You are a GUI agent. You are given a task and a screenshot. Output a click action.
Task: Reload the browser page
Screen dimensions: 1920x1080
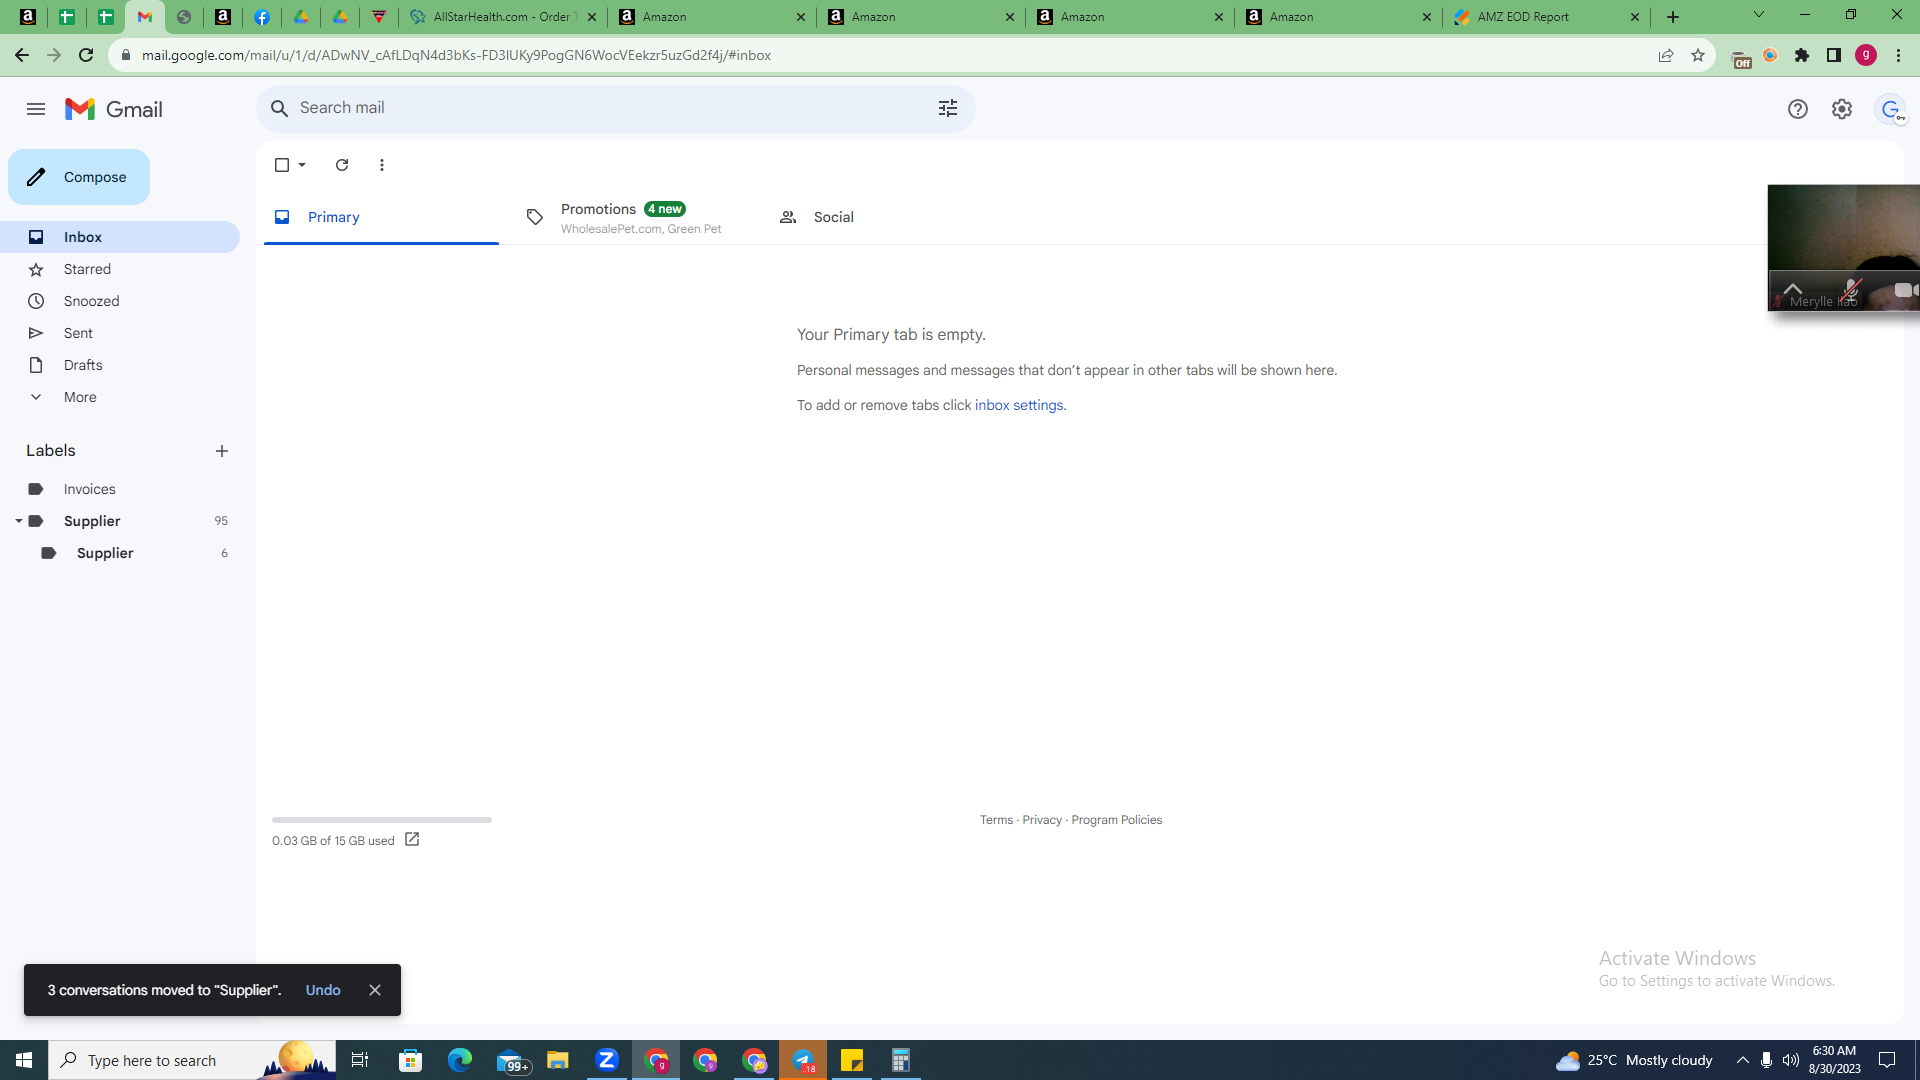pos(86,55)
